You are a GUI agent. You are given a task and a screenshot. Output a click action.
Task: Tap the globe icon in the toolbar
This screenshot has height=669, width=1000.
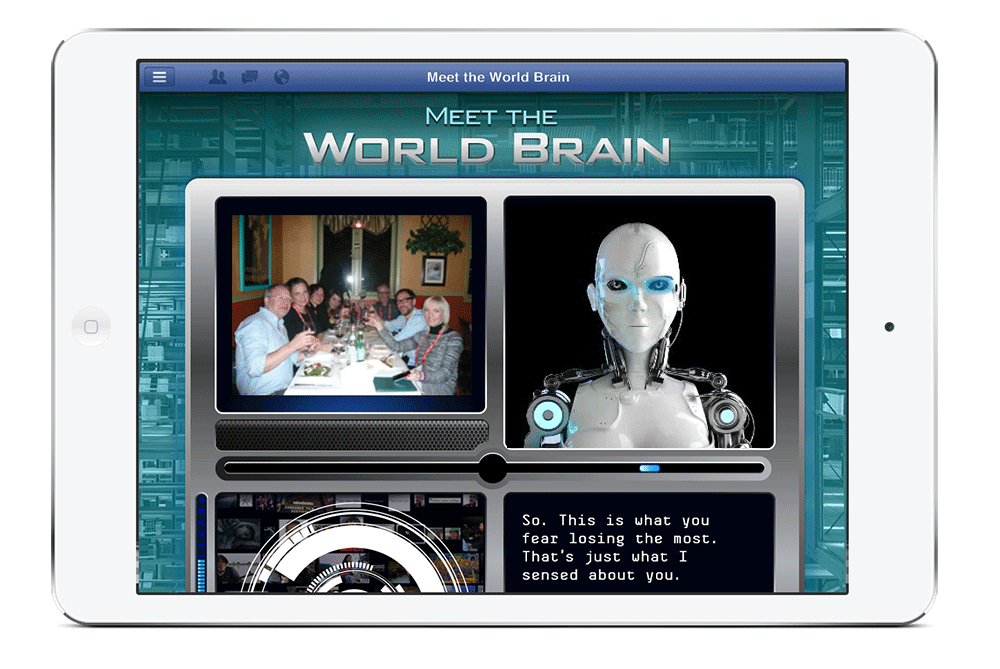pyautogui.click(x=280, y=76)
